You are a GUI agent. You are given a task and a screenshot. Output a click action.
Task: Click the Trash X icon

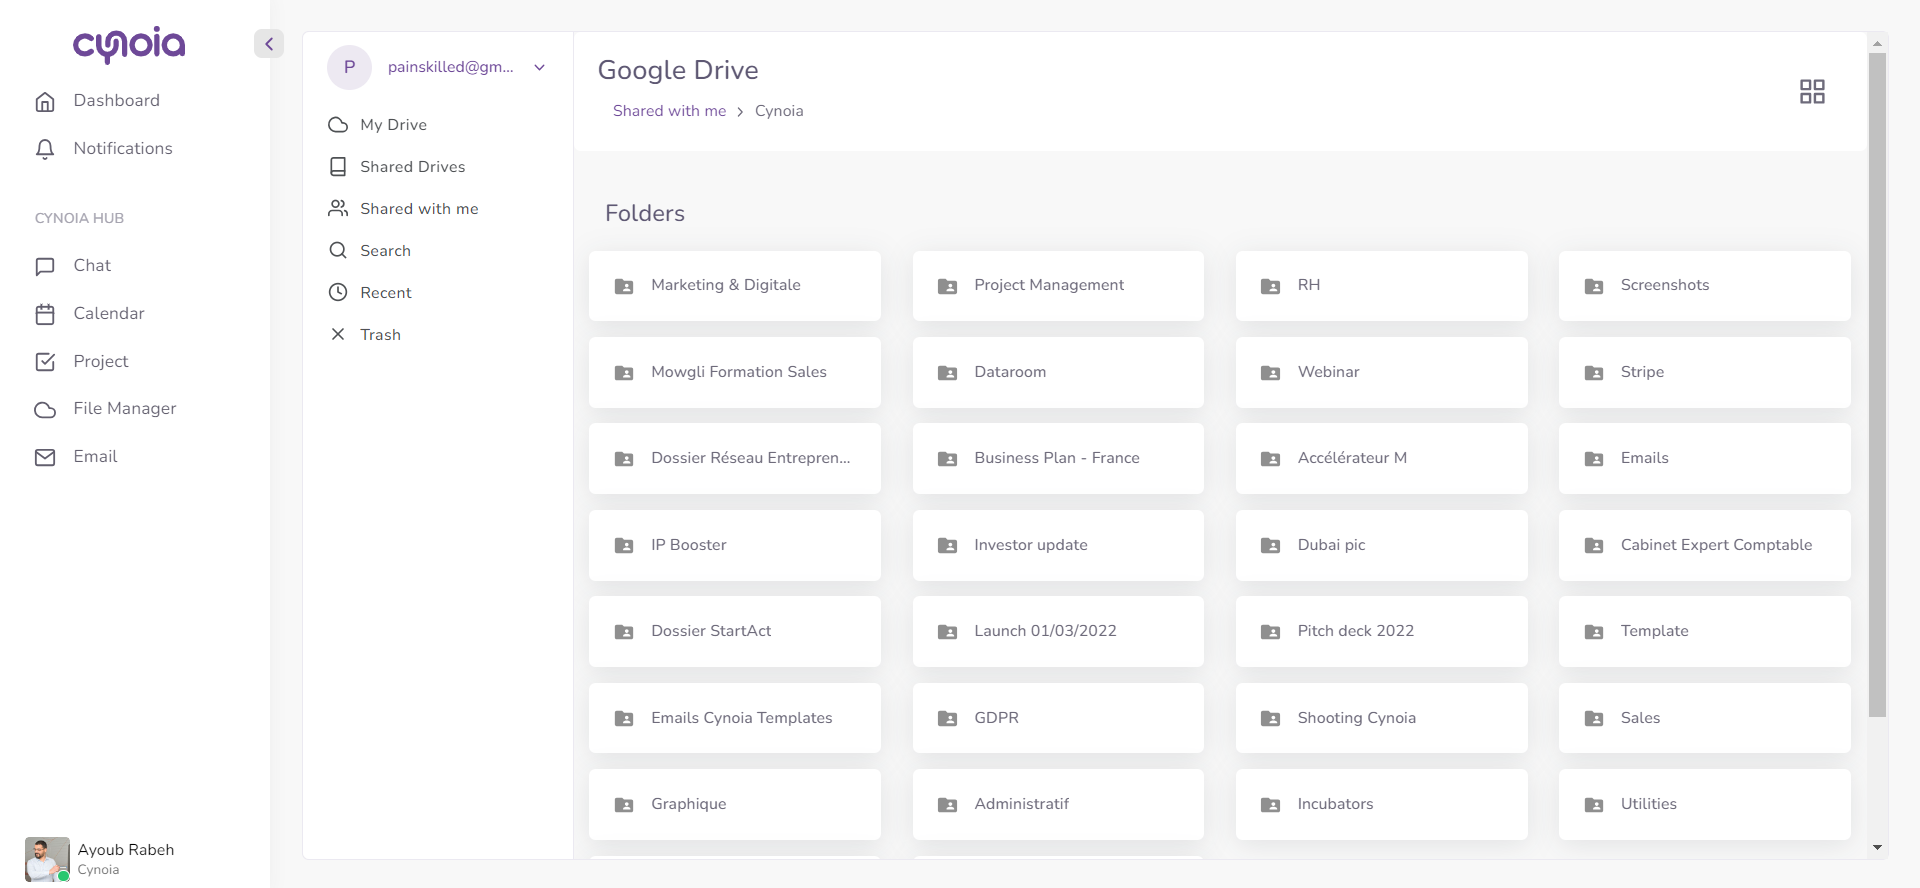pyautogui.click(x=338, y=335)
